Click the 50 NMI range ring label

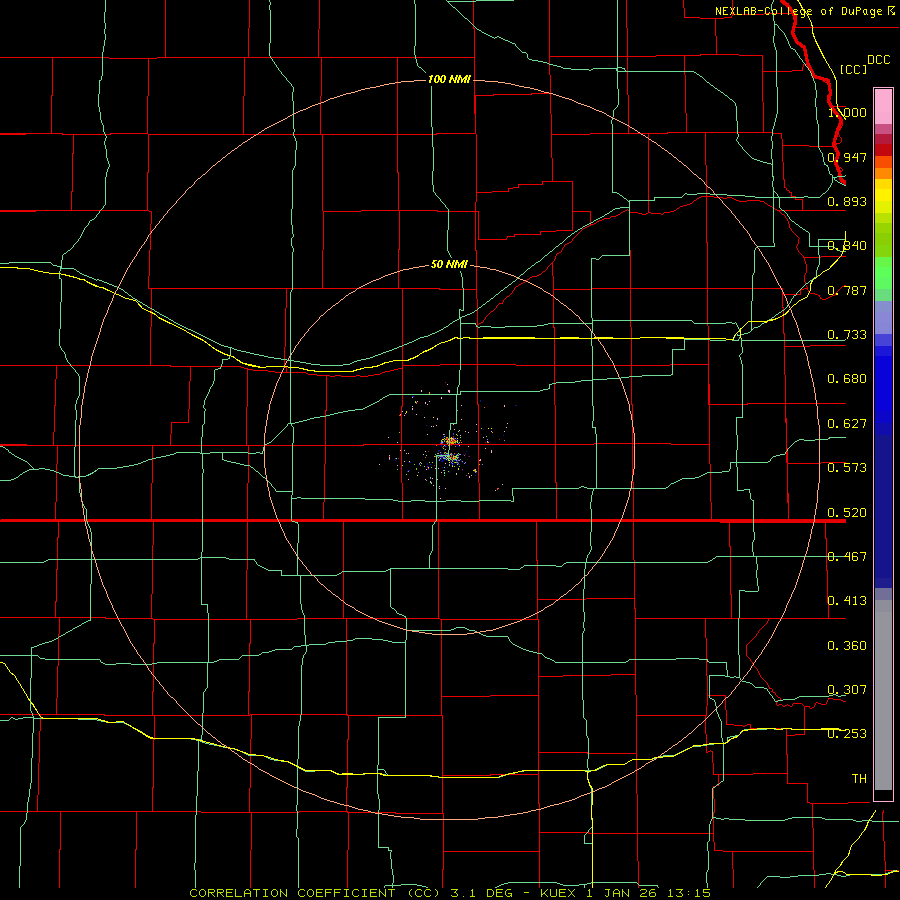pyautogui.click(x=449, y=264)
